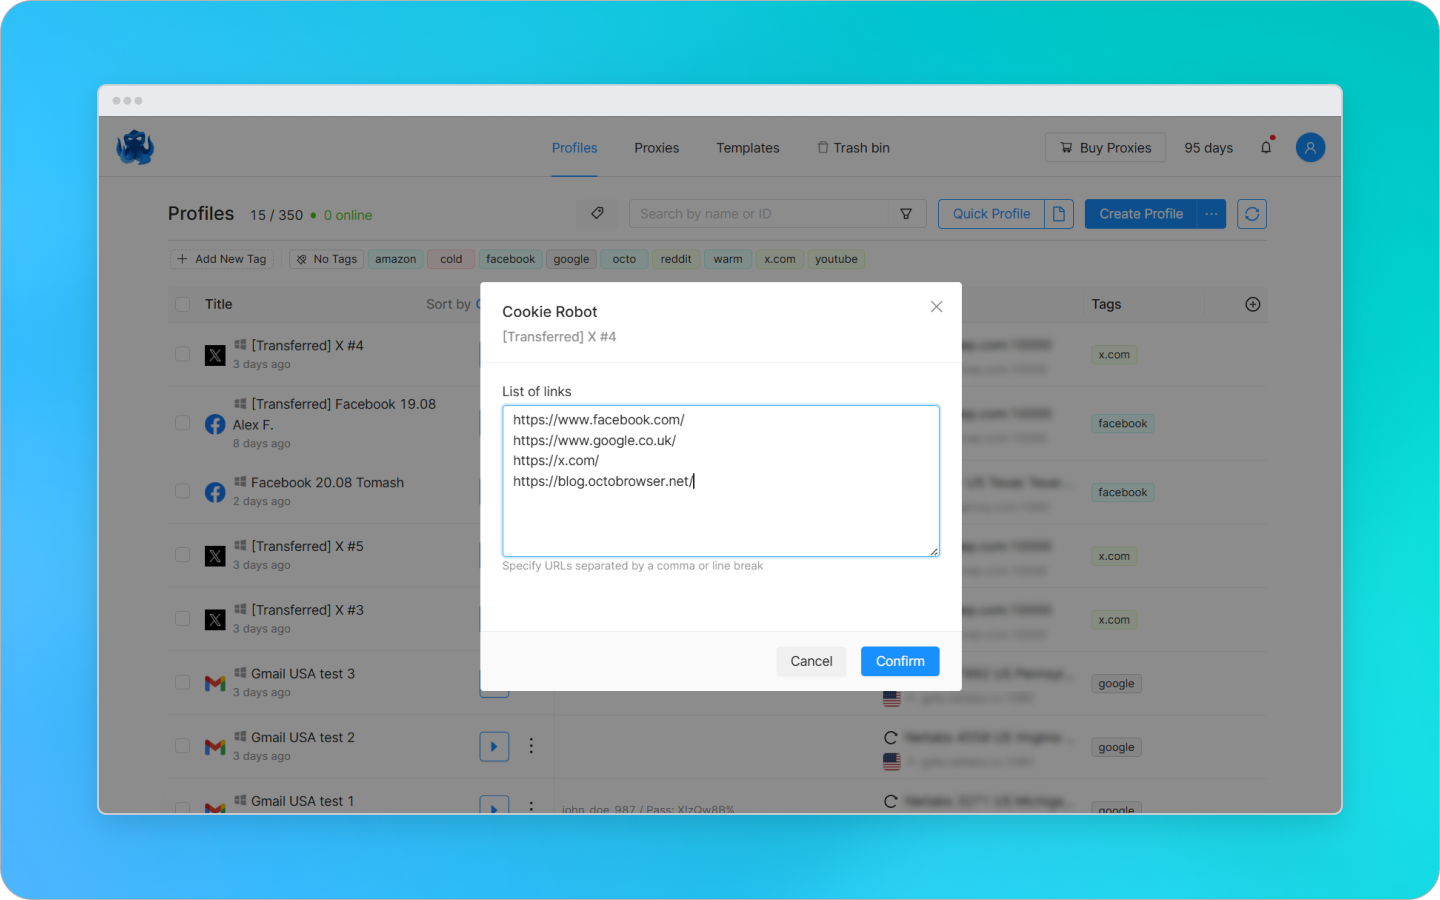The width and height of the screenshot is (1440, 900).
Task: Click the tag icon beside the search bar
Action: click(597, 213)
